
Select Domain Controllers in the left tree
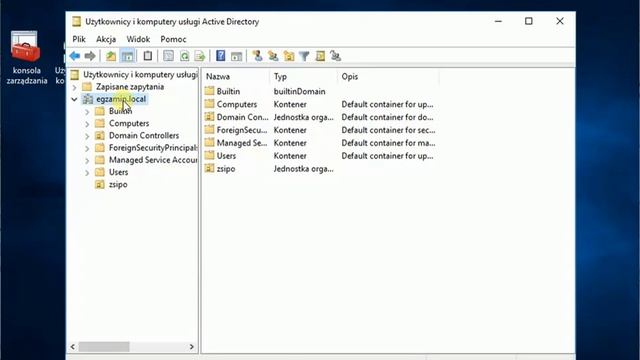point(144,136)
